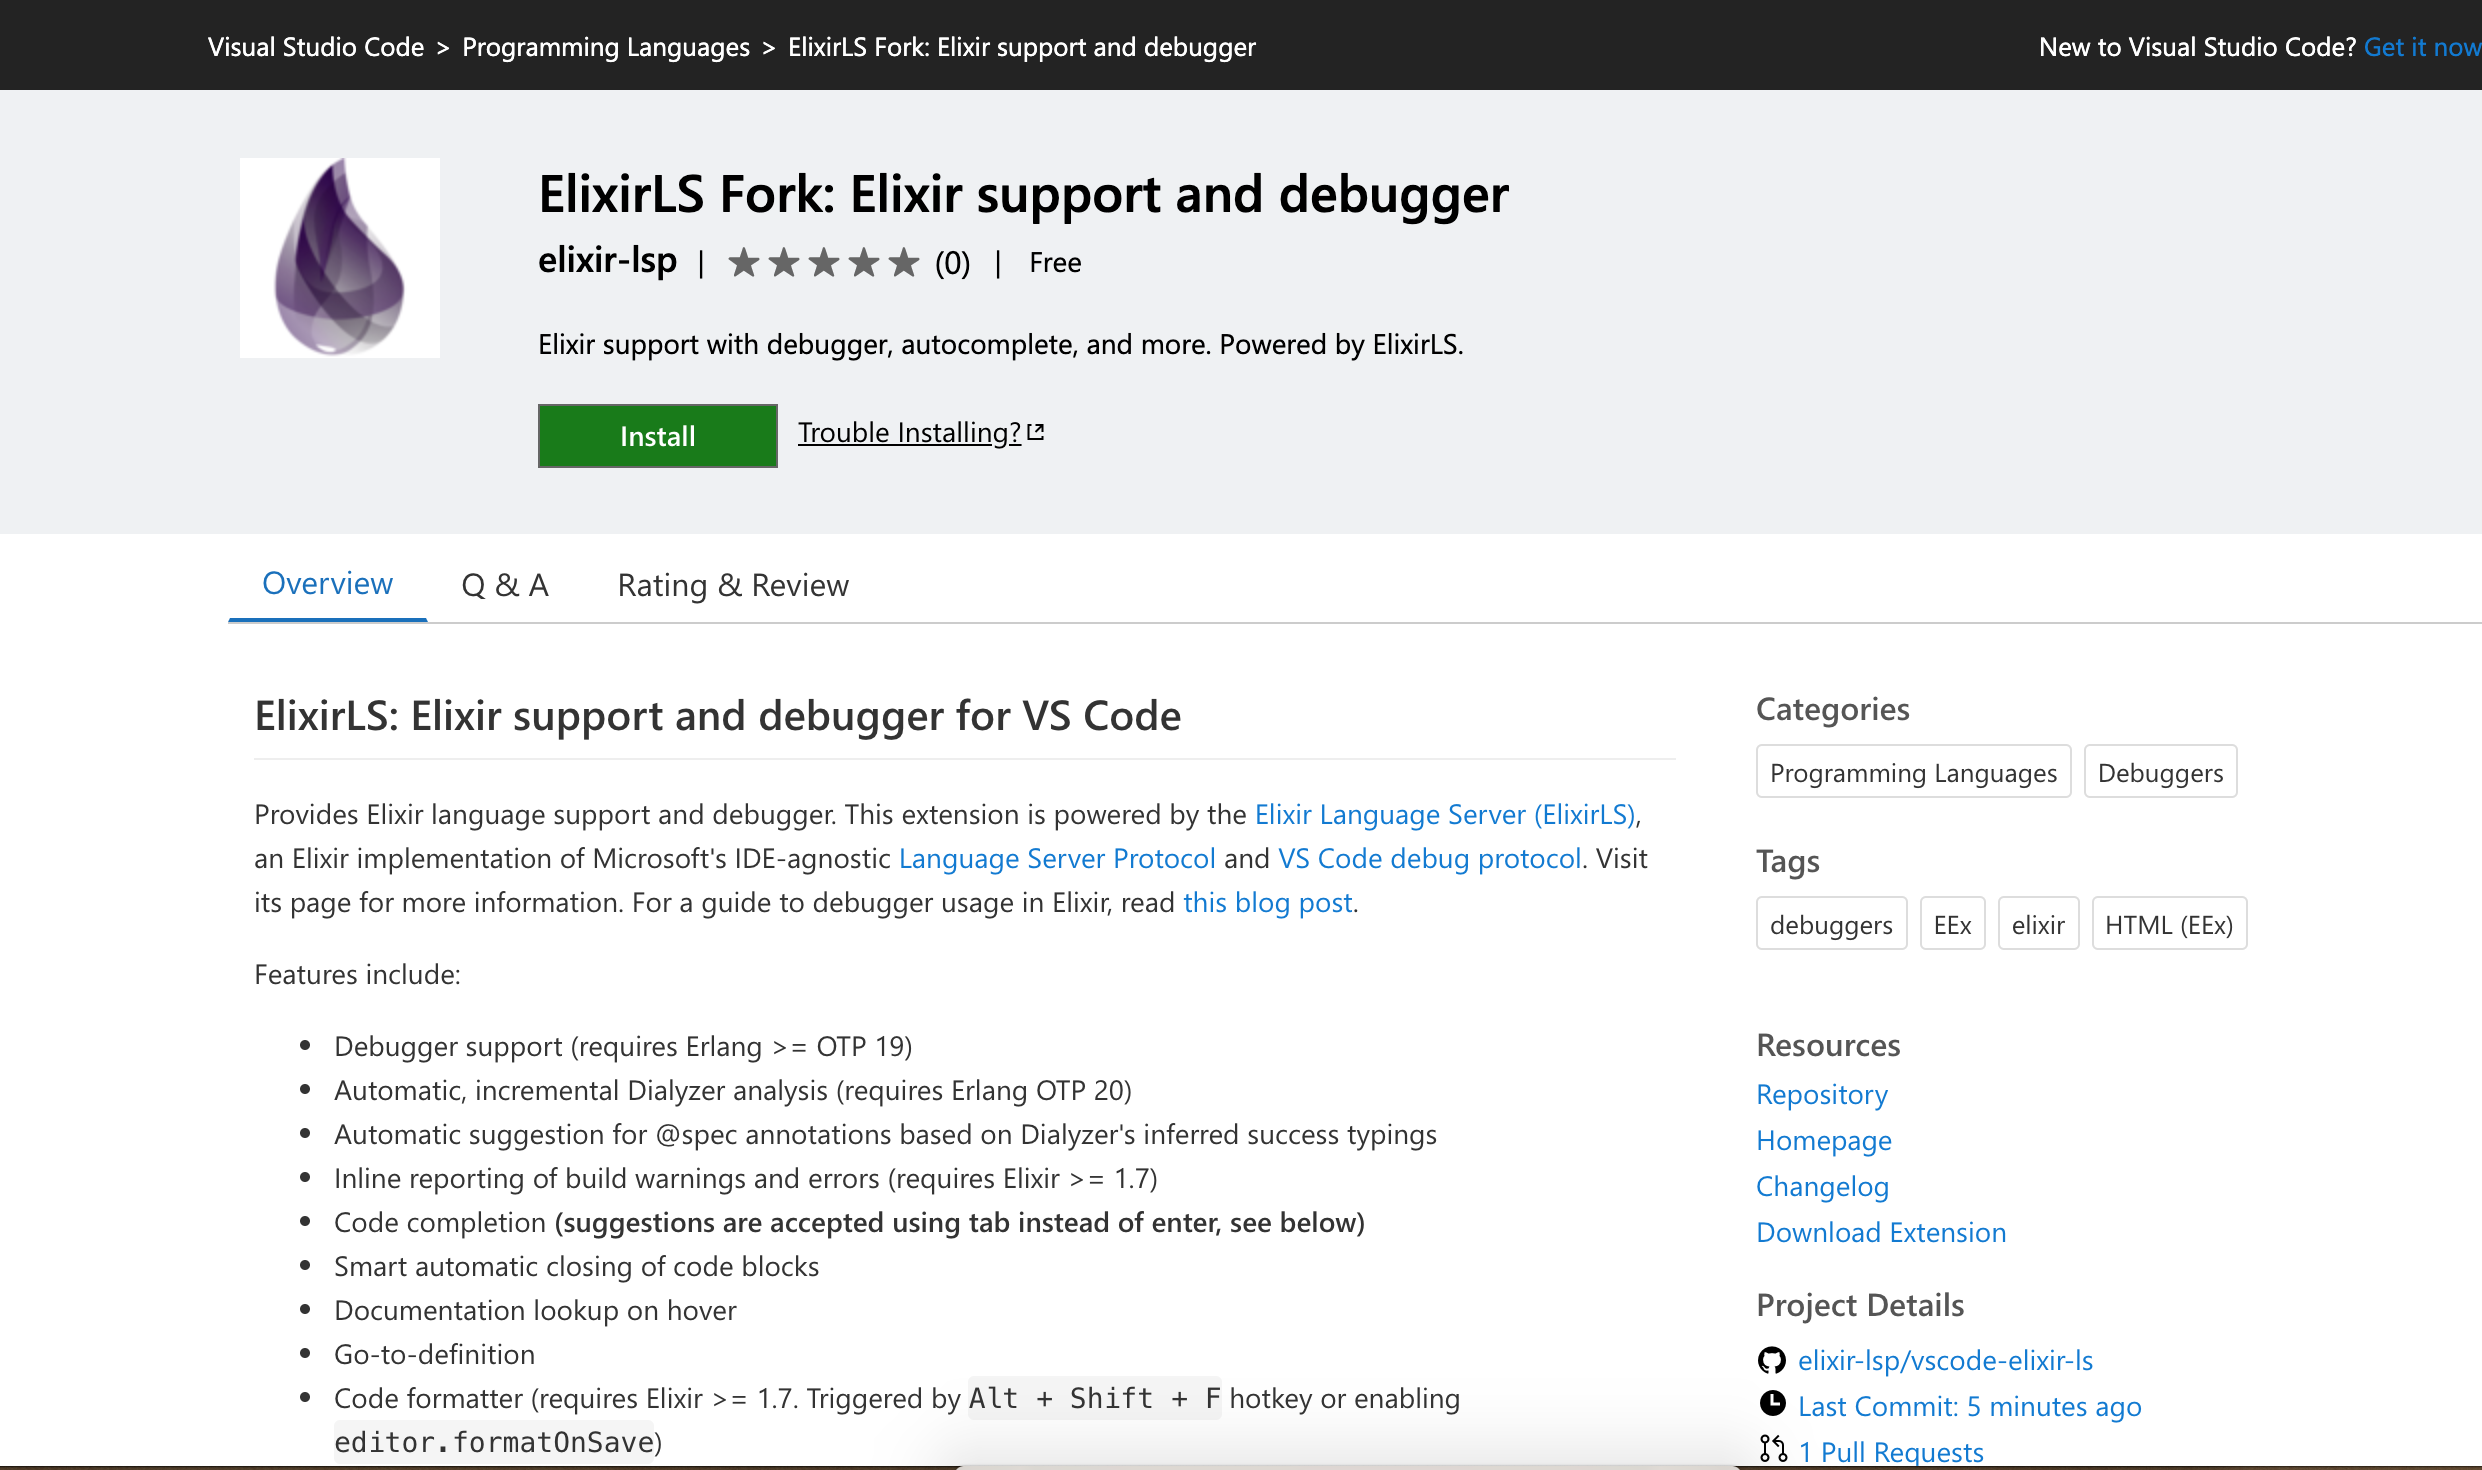The width and height of the screenshot is (2482, 1470).
Task: Click the GitHub icon in Project Details
Action: [1771, 1360]
